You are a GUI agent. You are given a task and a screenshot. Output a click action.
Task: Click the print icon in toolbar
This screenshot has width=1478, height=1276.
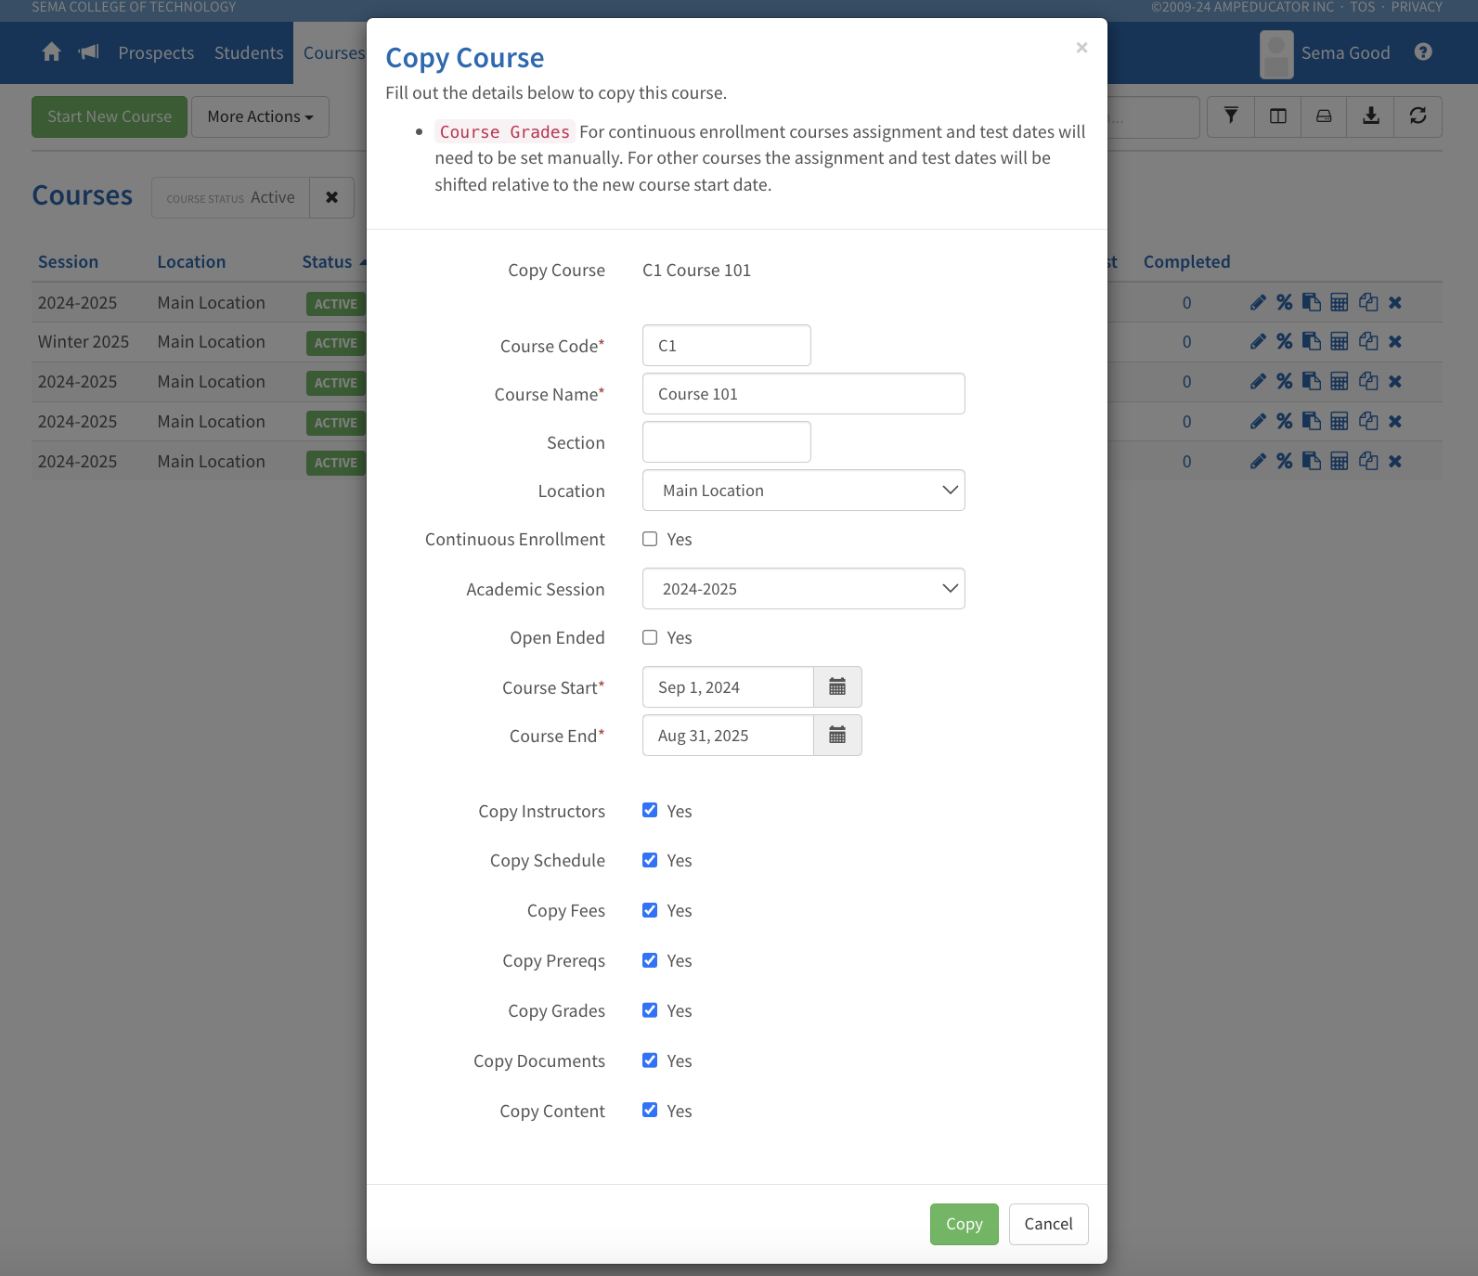1324,116
